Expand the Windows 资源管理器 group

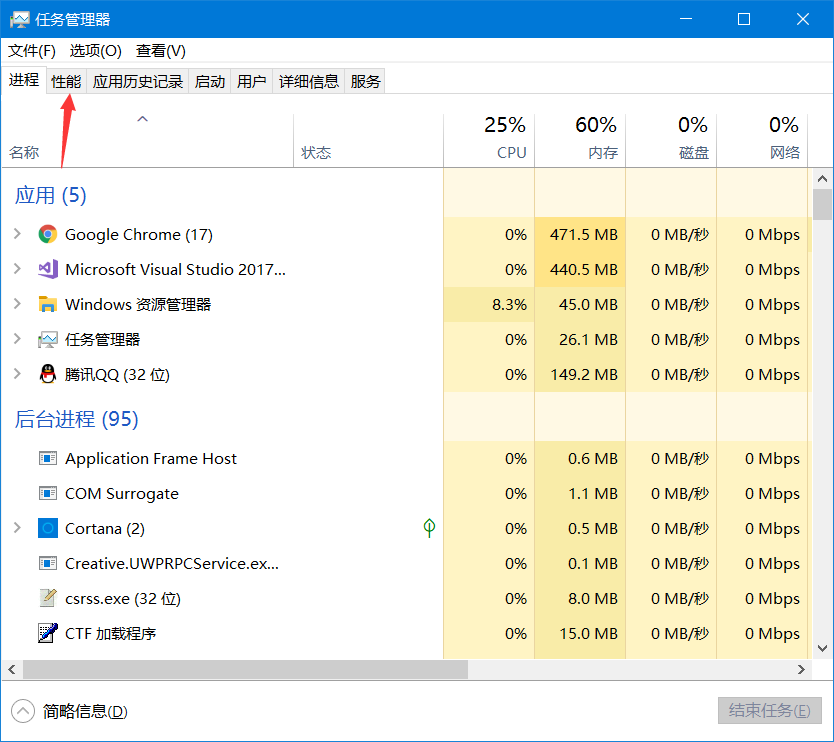click(x=17, y=304)
